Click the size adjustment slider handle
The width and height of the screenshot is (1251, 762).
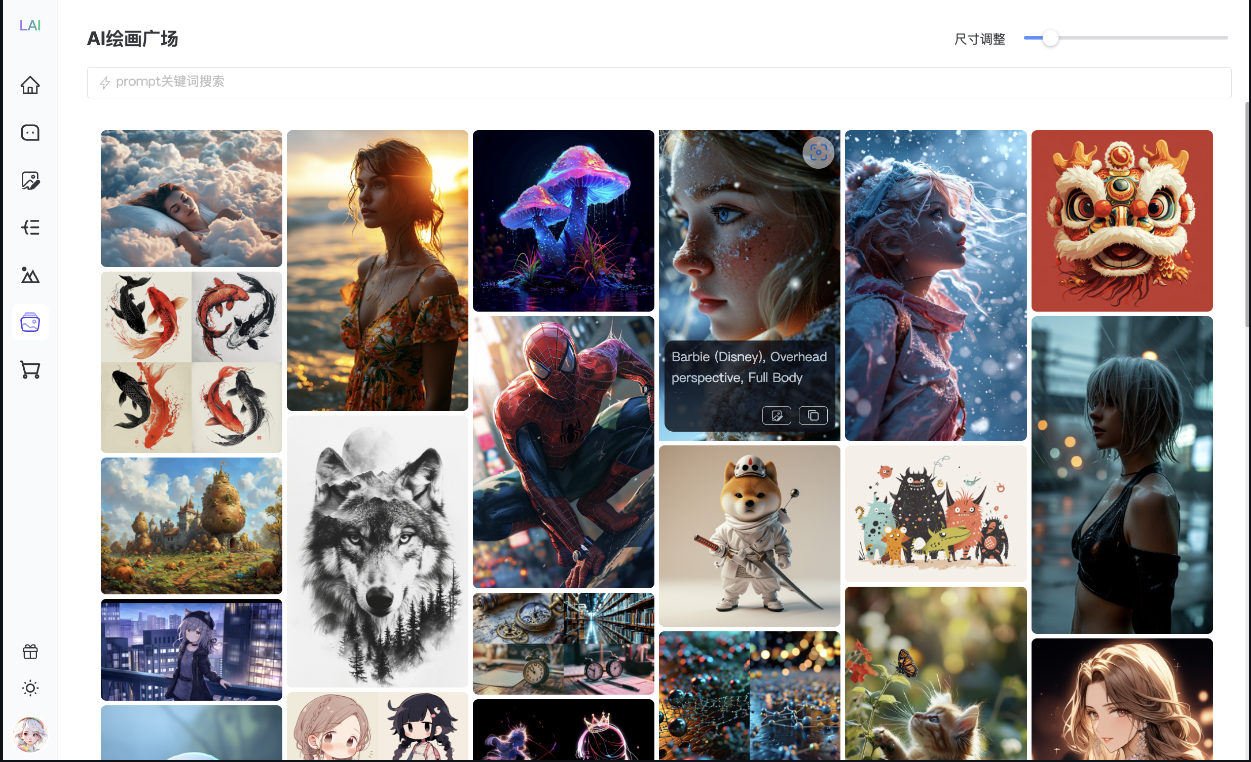[1050, 38]
